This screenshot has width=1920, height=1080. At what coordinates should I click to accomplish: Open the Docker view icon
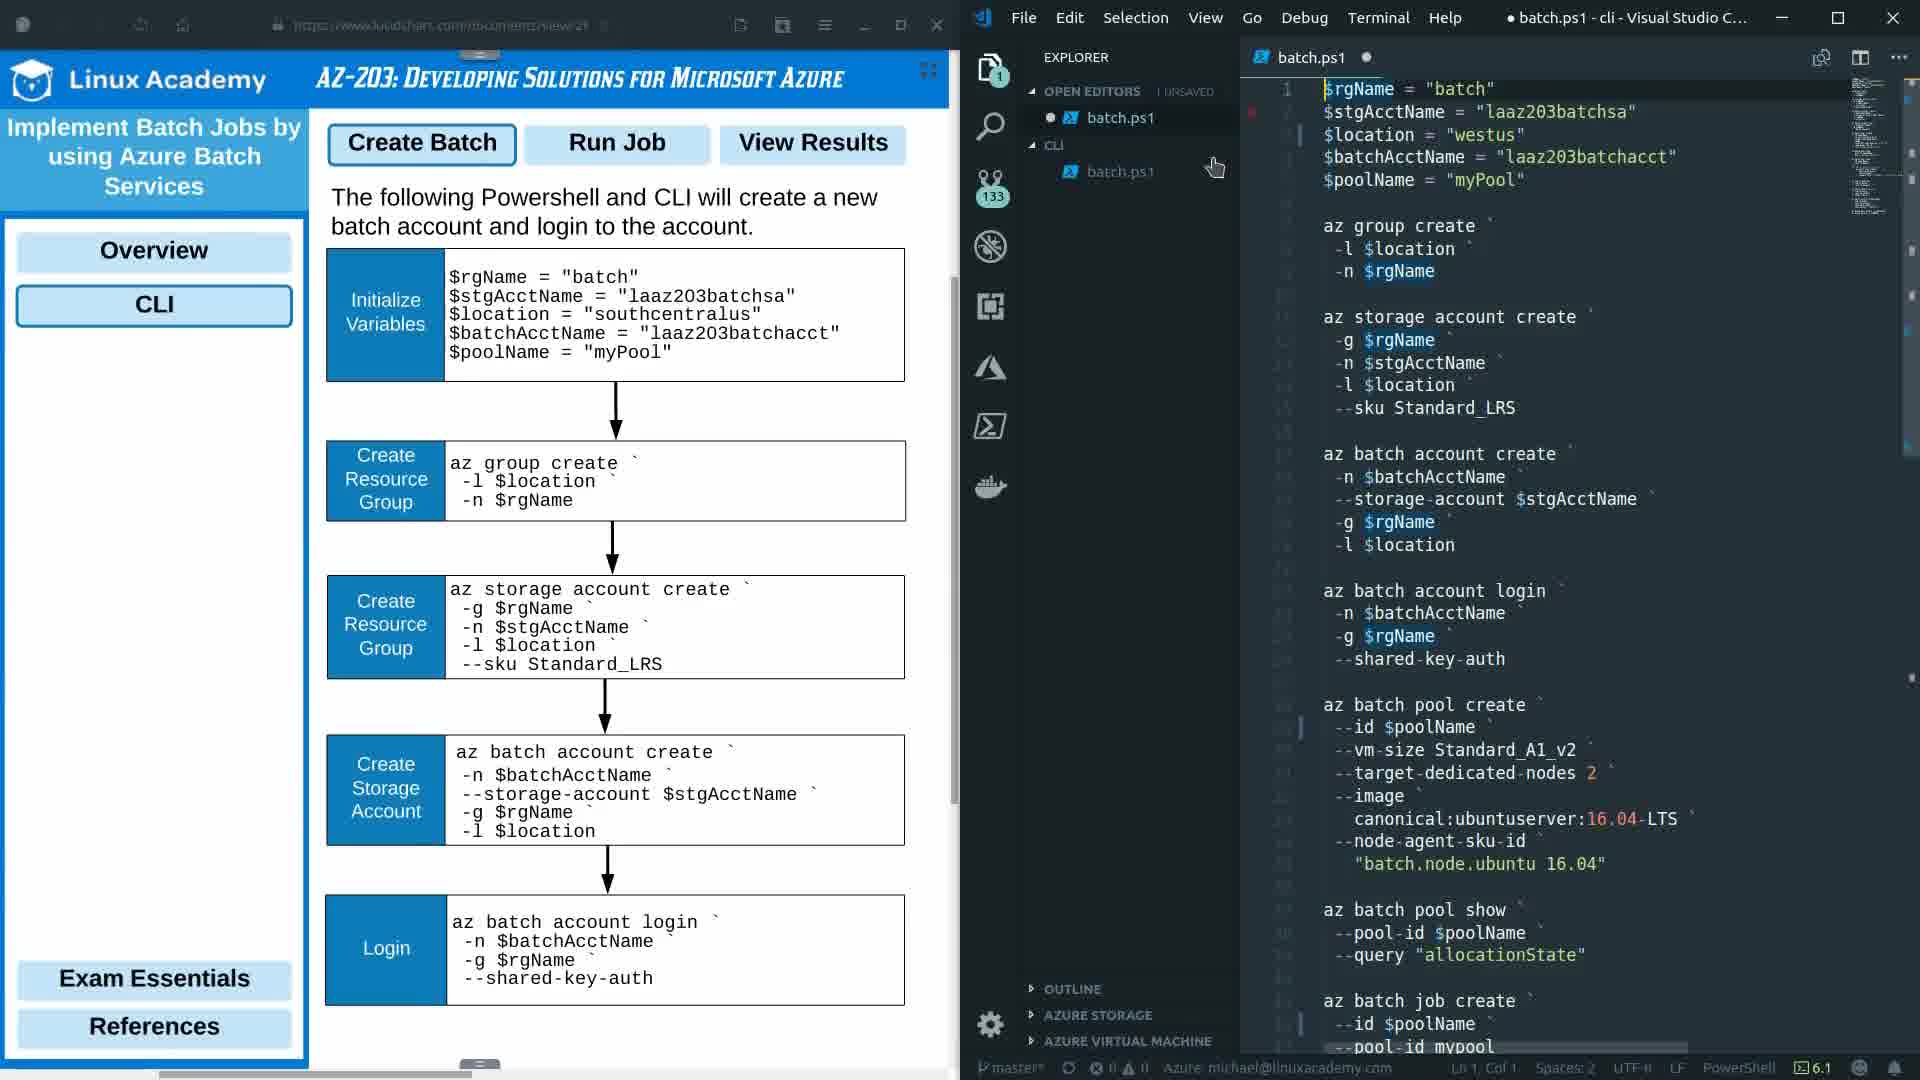(x=990, y=487)
